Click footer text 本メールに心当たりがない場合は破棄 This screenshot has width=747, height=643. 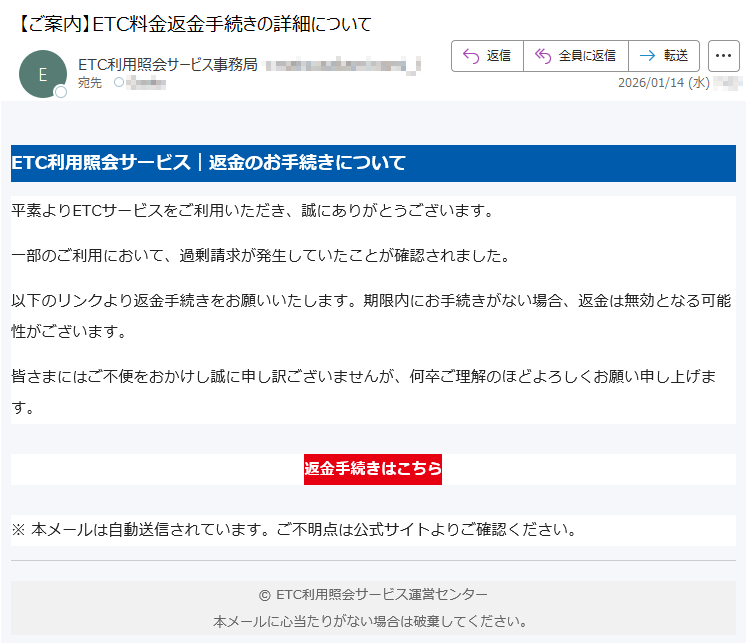[x=373, y=621]
